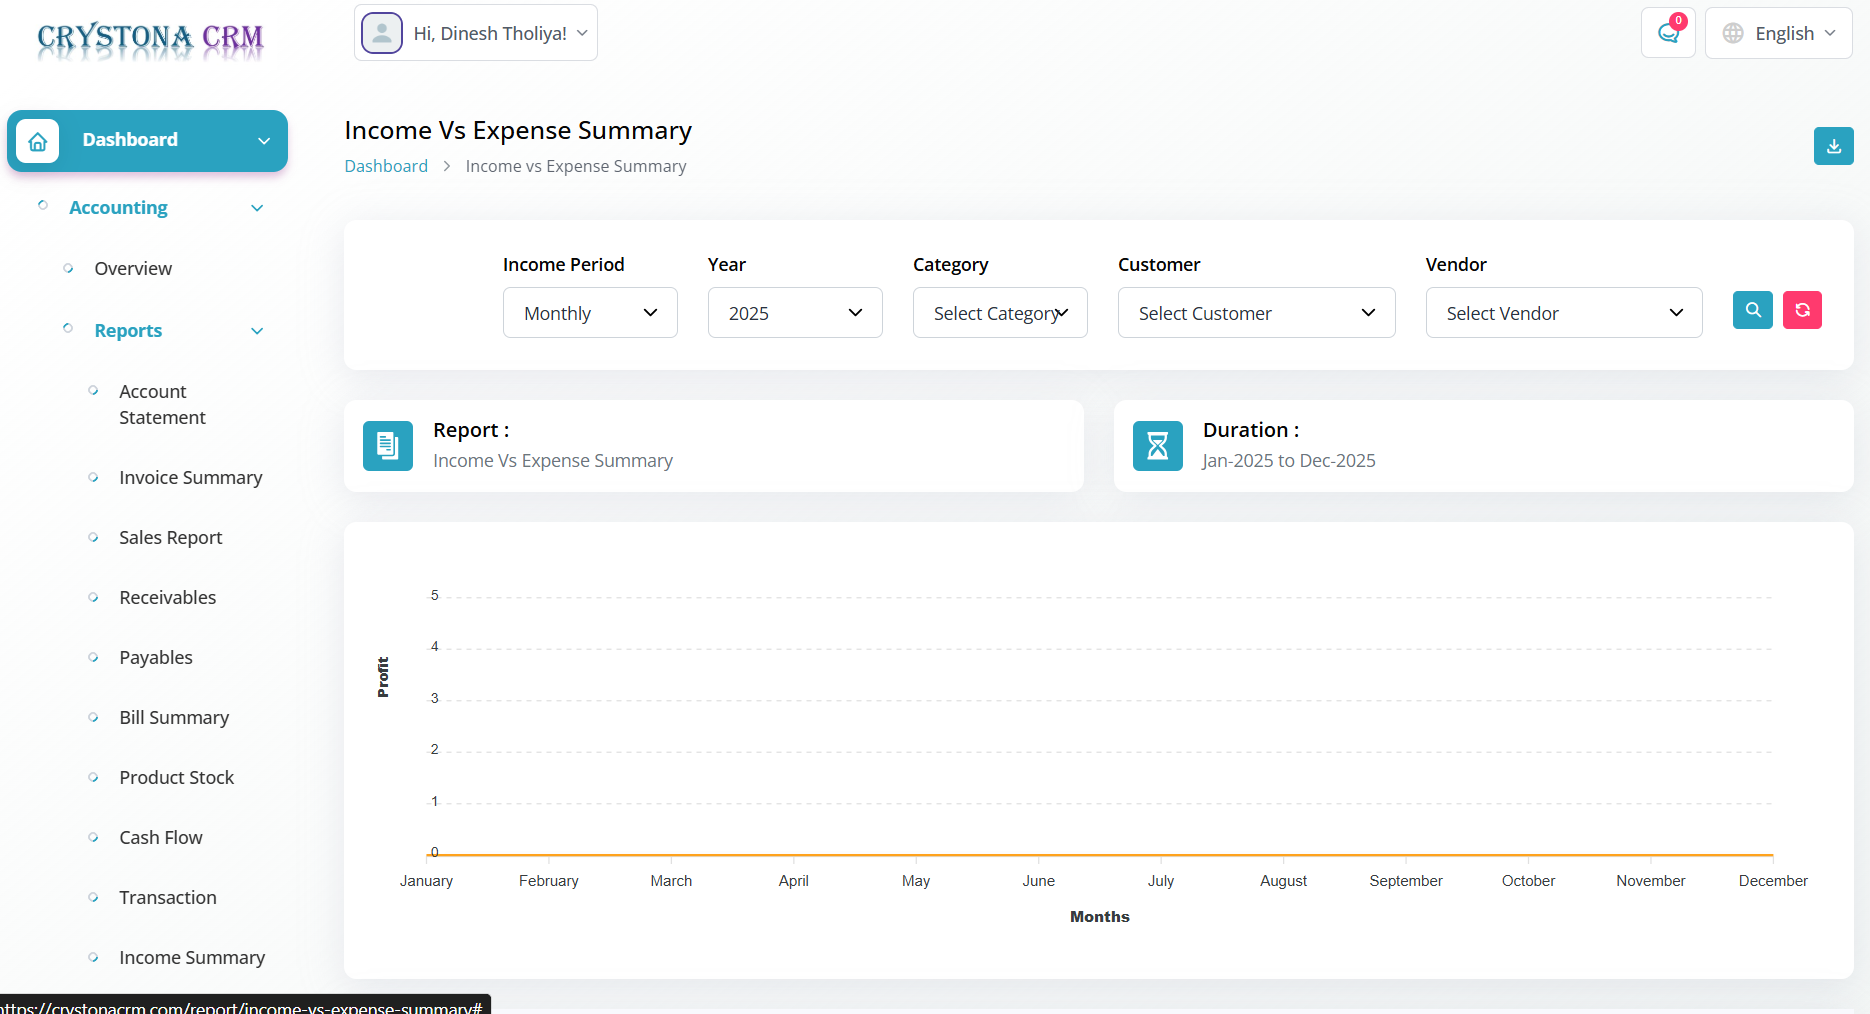The height and width of the screenshot is (1014, 1870).
Task: Click the user avatar icon
Action: coord(382,33)
